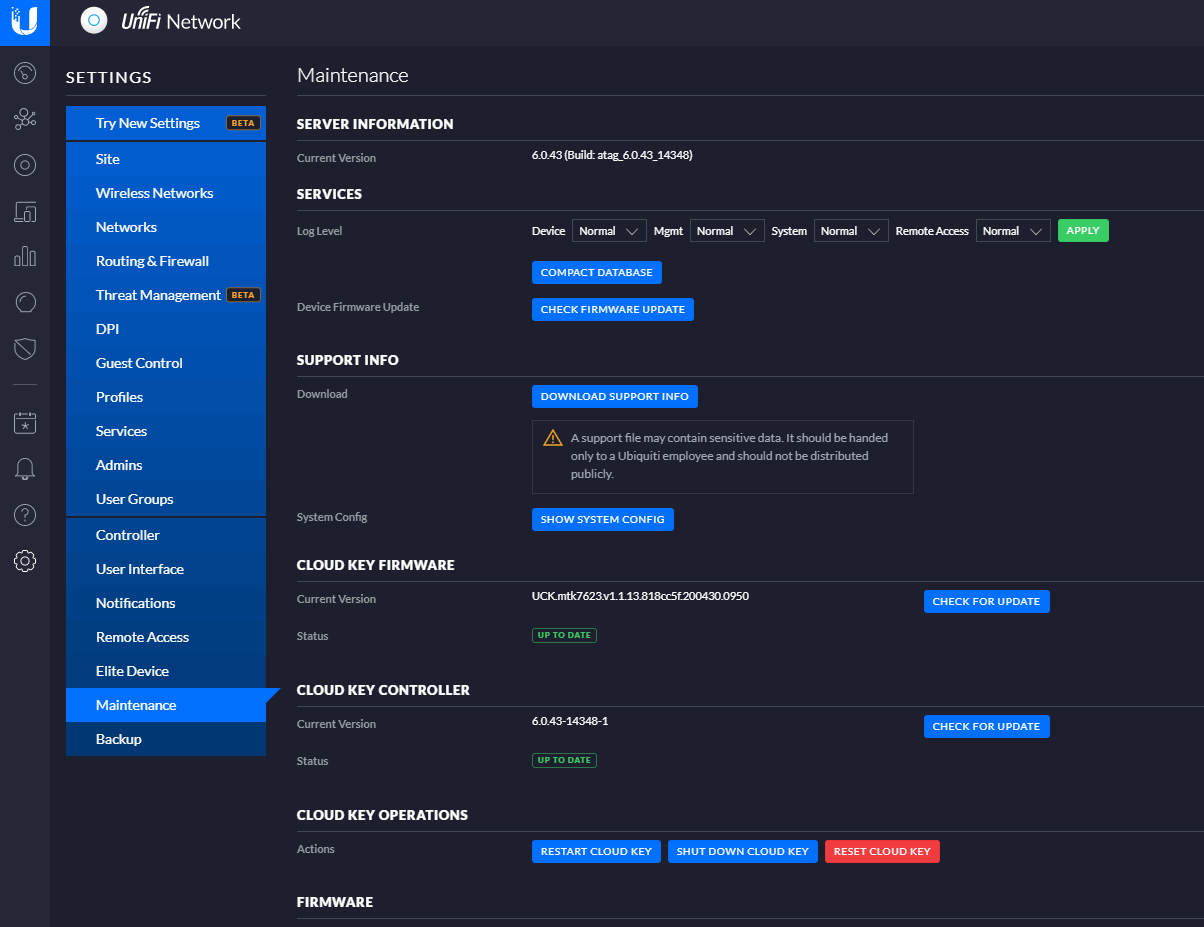Screen dimensions: 1204x927
Task: Open Try New Settings
Action: click(x=166, y=123)
